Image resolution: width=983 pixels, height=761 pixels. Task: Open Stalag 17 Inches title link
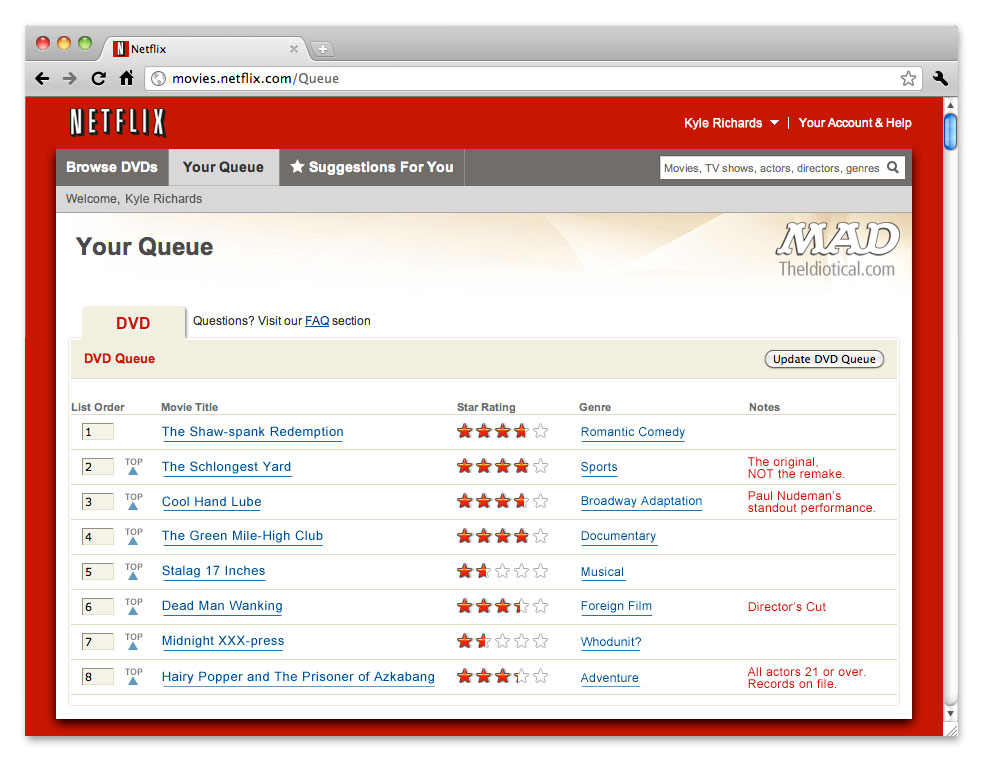click(213, 571)
